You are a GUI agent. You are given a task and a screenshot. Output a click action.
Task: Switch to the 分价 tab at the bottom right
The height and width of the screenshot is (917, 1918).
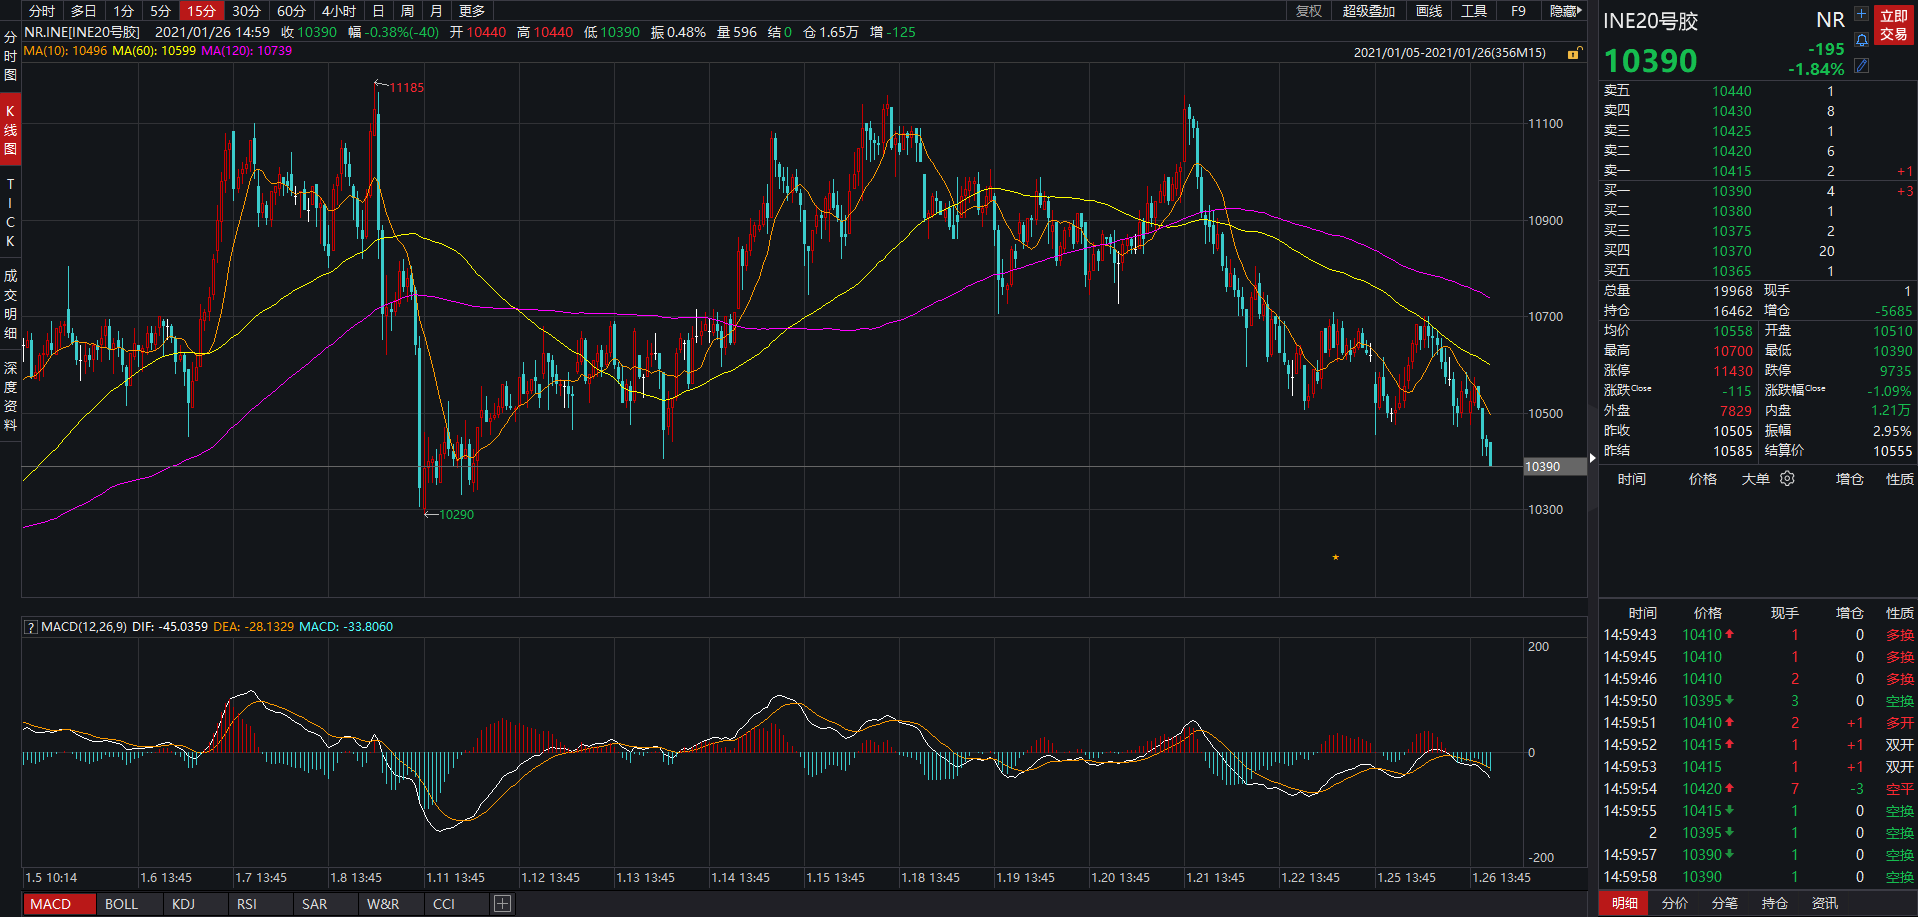(x=1675, y=903)
